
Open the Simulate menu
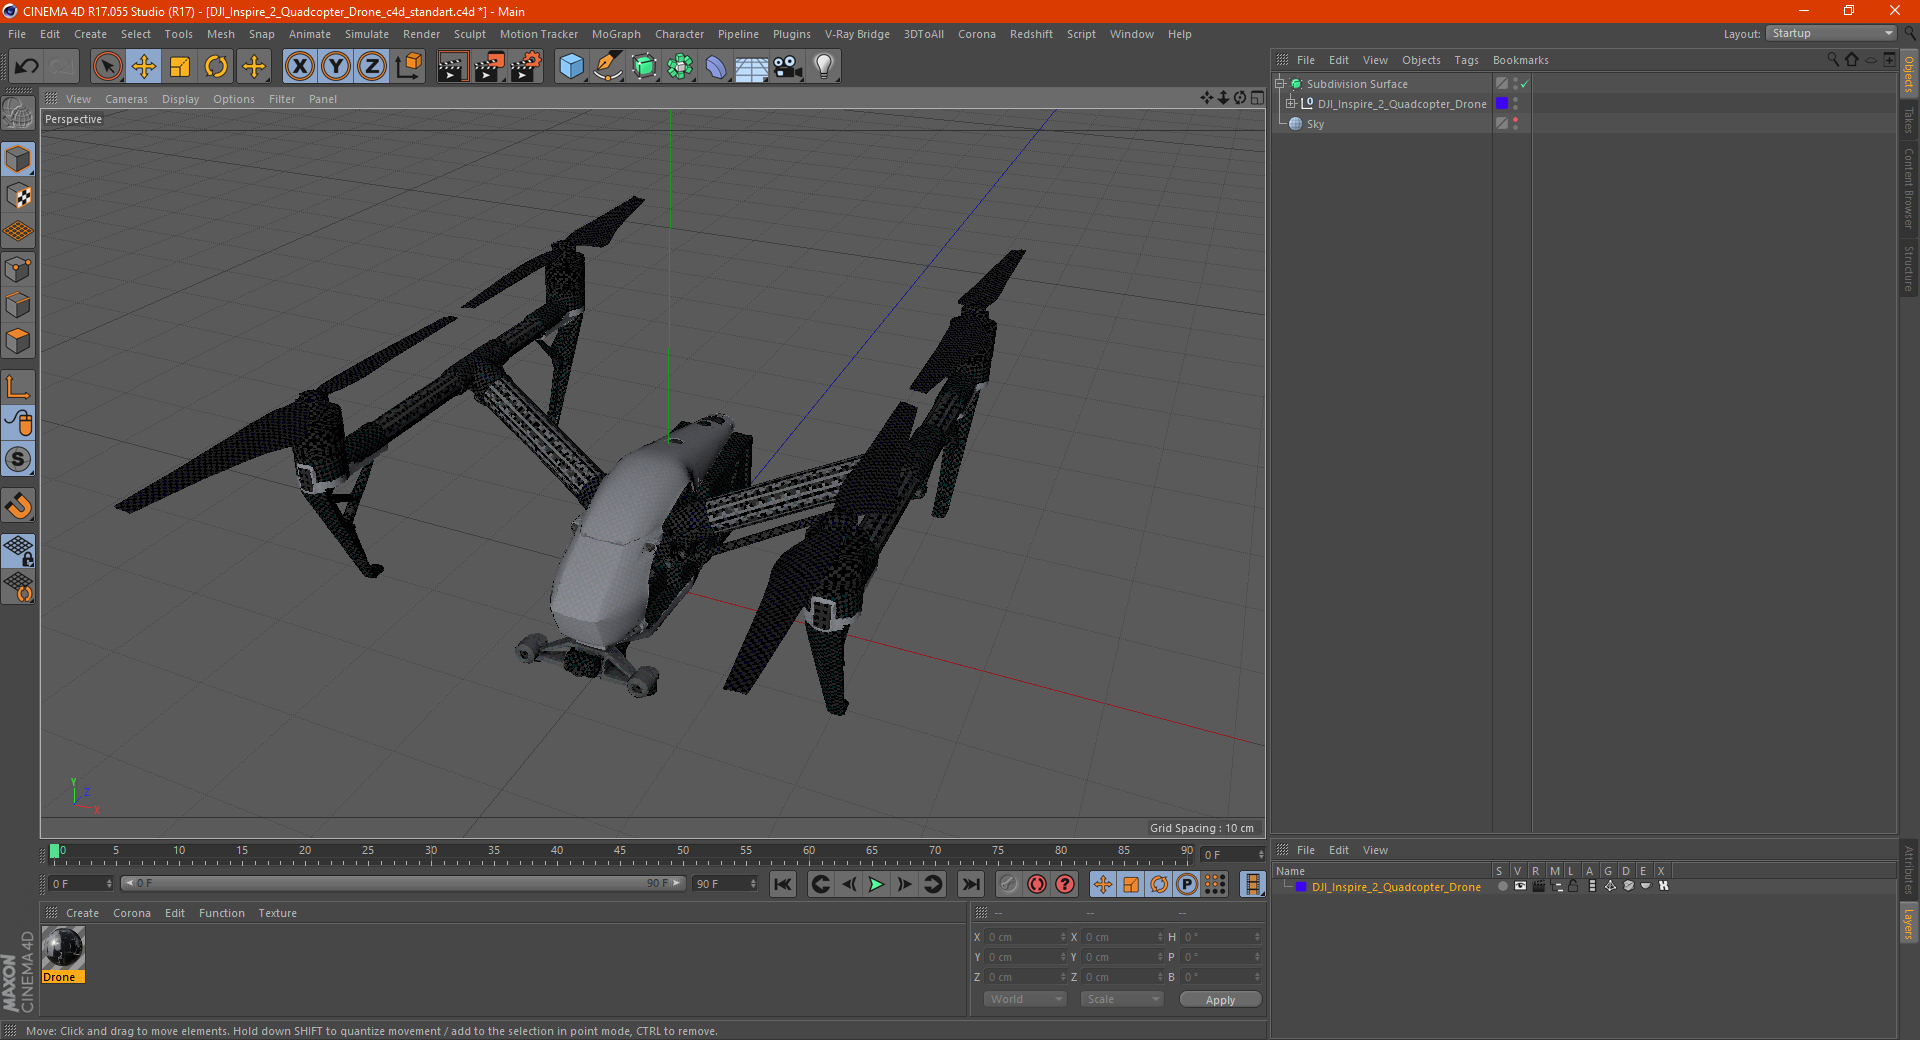(367, 34)
